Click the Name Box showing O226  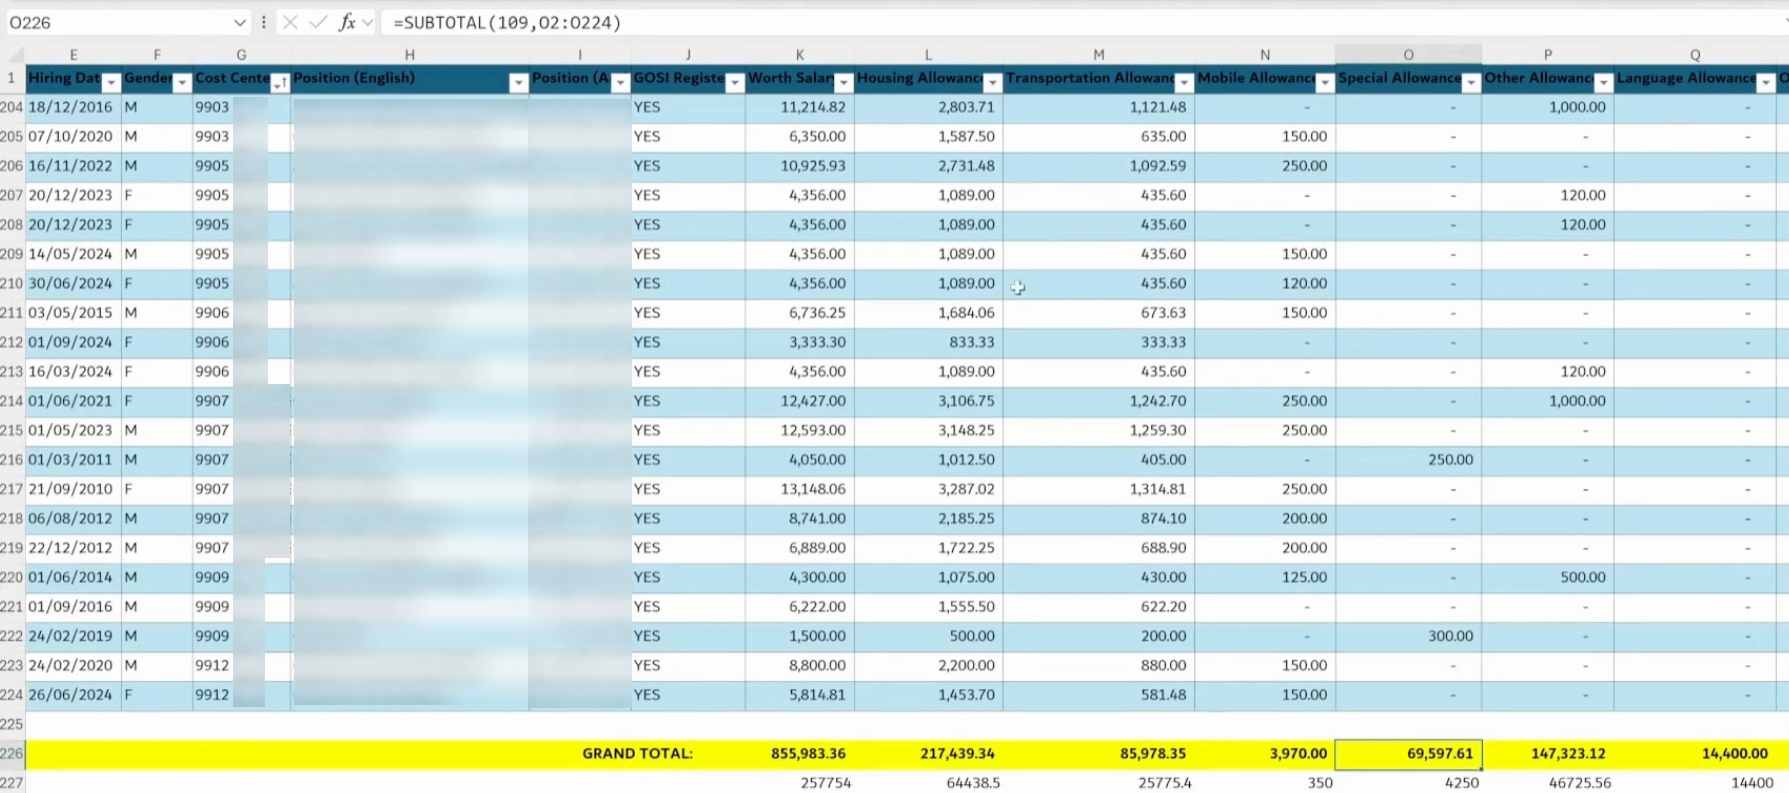[x=118, y=22]
